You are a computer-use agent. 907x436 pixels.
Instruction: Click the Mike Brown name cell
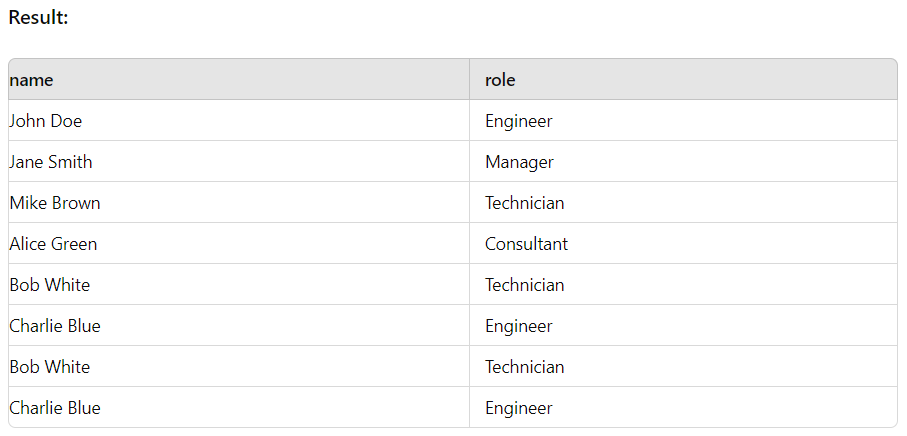pyautogui.click(x=239, y=202)
